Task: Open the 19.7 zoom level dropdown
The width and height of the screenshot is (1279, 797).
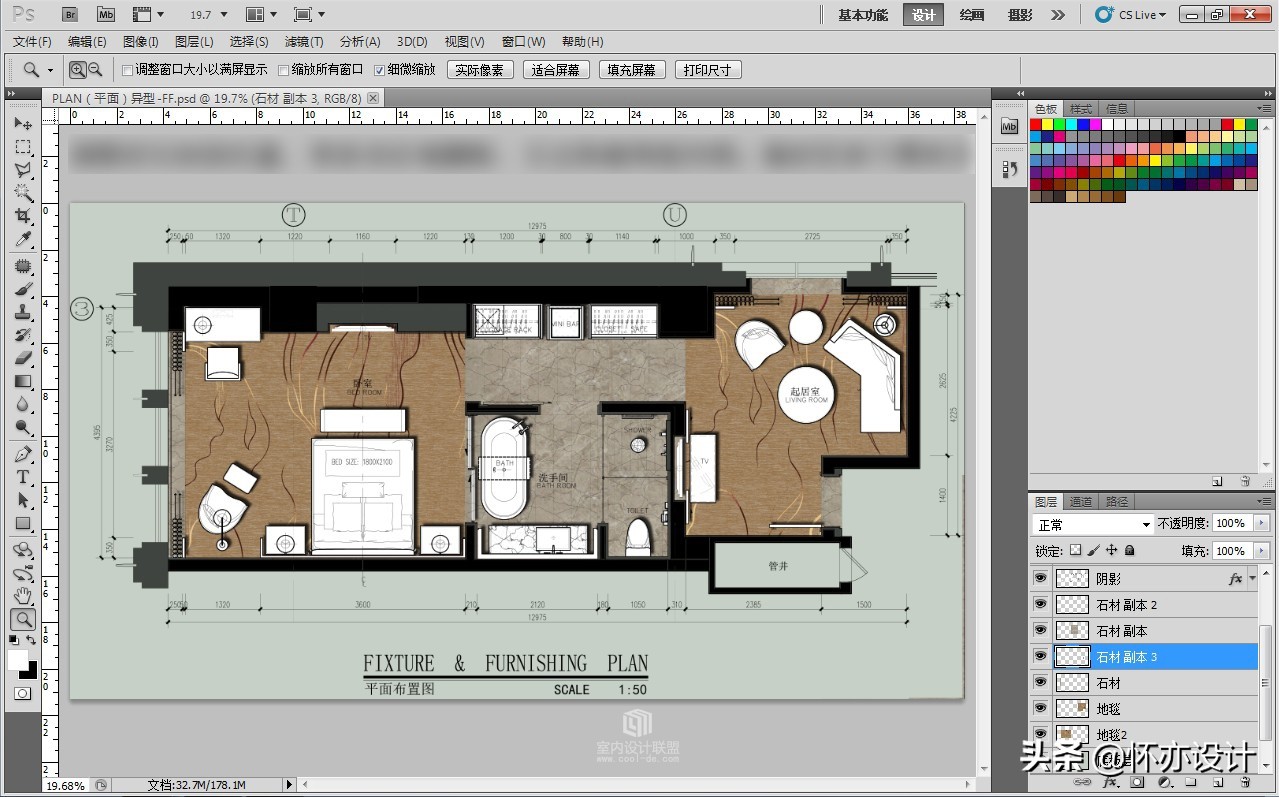Action: coord(223,15)
